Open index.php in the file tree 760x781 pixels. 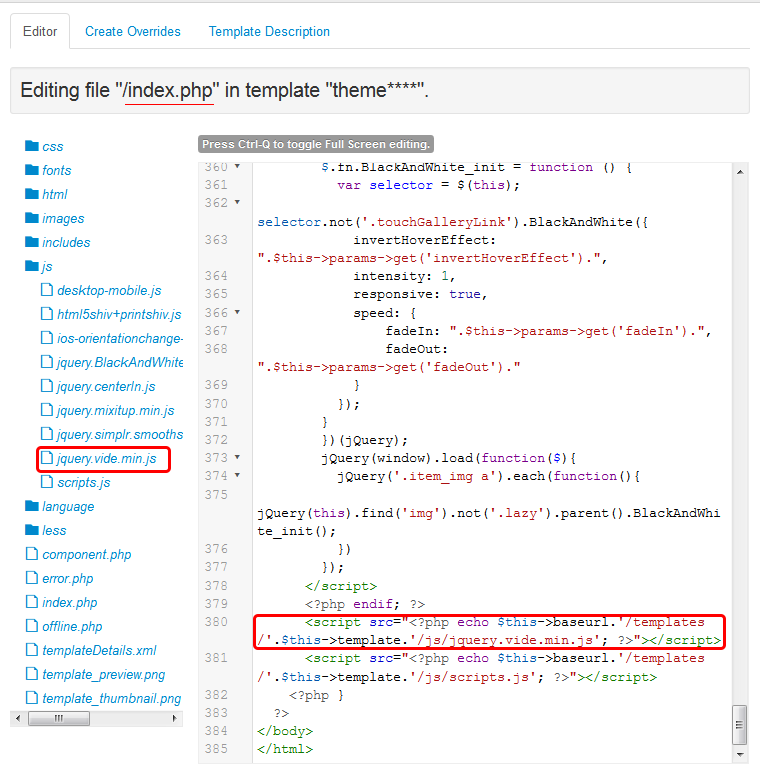[x=69, y=602]
